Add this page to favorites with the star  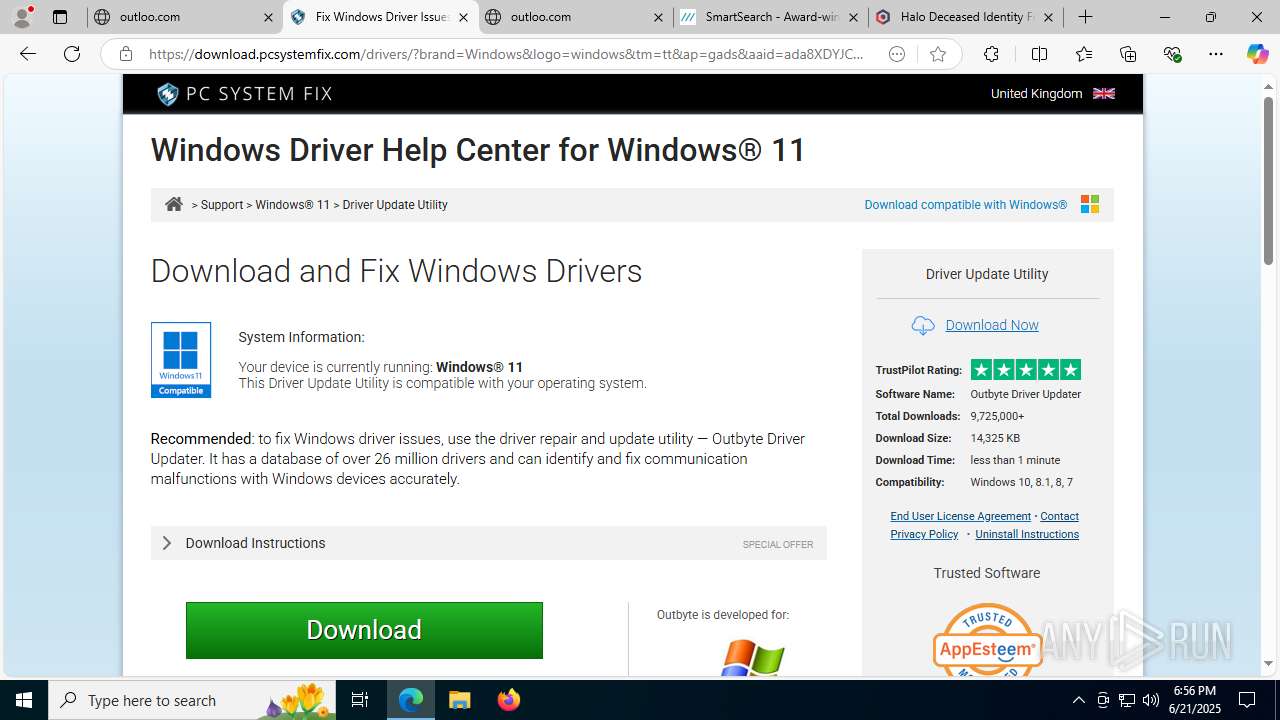point(937,54)
